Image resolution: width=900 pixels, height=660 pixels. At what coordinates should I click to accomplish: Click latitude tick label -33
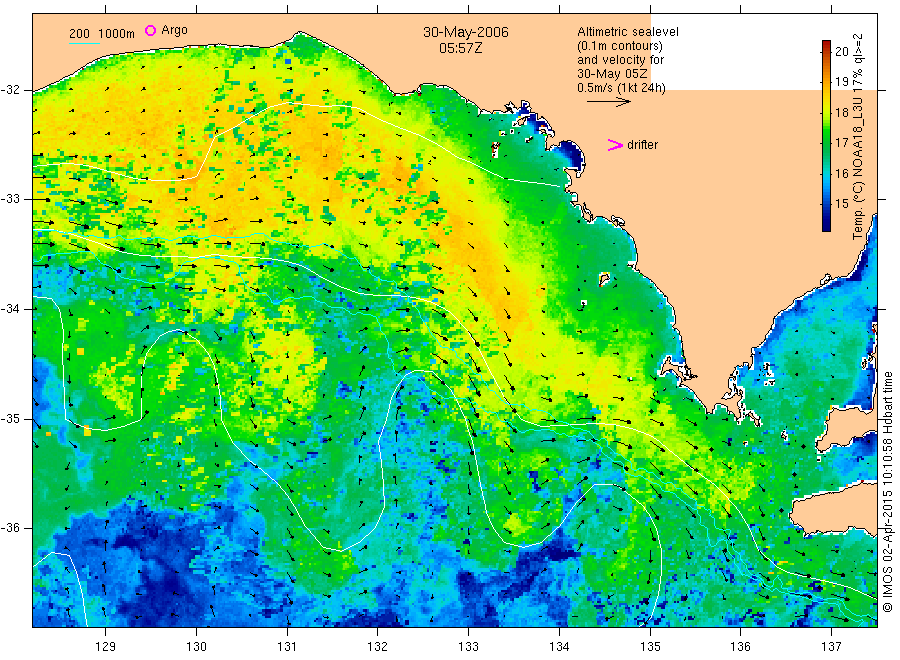click(x=11, y=199)
